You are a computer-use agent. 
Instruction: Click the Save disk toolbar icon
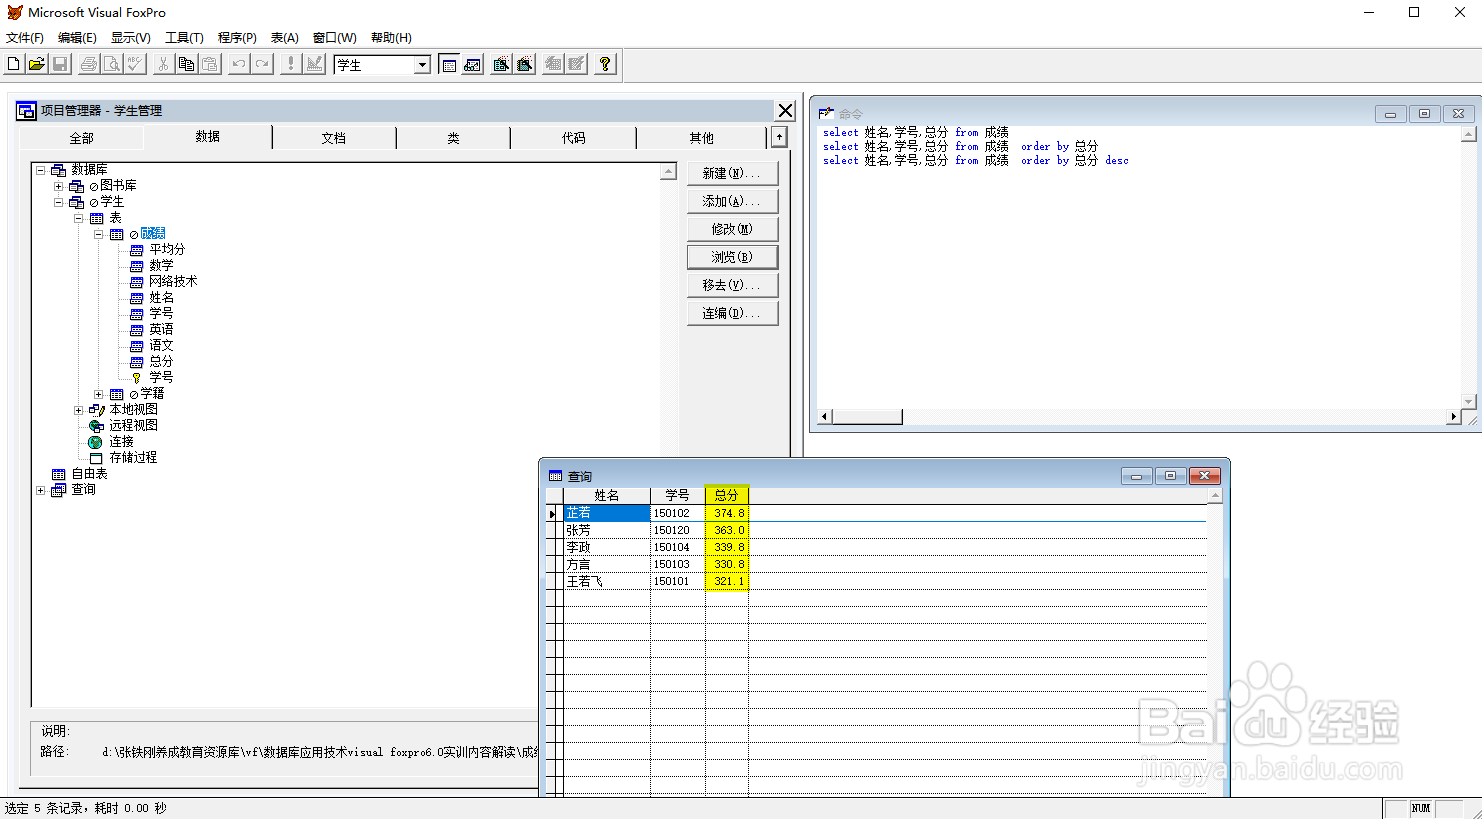(x=60, y=64)
